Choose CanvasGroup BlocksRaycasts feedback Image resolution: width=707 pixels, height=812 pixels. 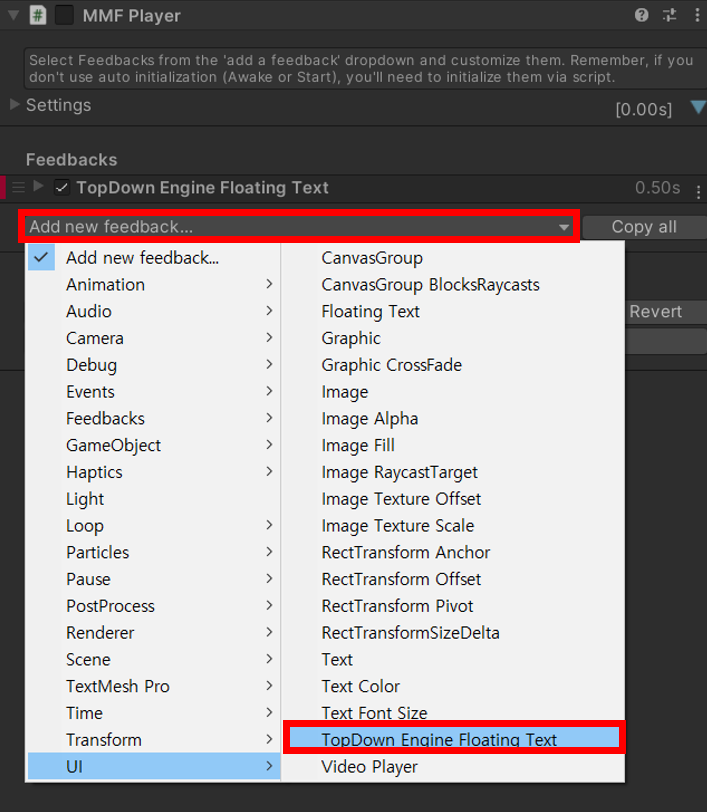(x=453, y=284)
